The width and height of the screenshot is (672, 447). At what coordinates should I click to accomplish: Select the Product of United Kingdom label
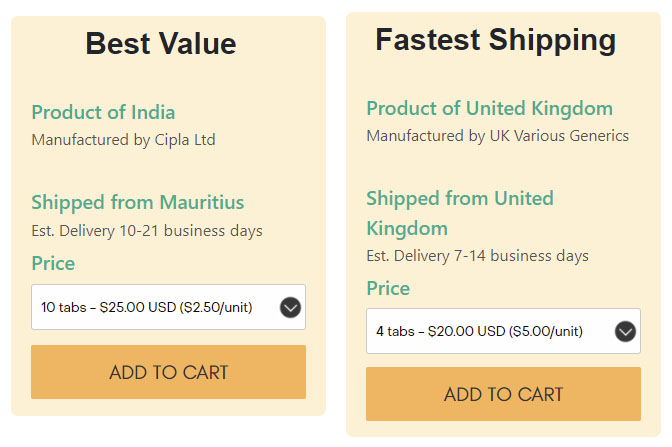[x=489, y=108]
